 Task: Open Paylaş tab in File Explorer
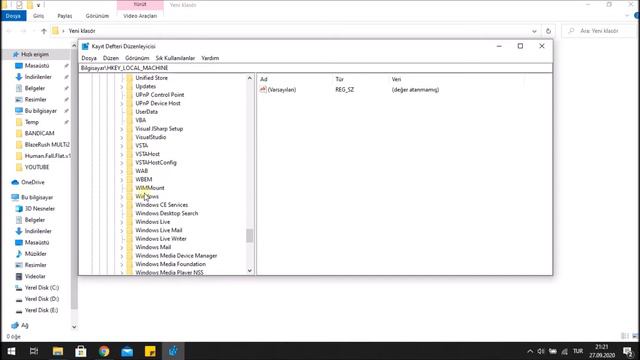(64, 16)
